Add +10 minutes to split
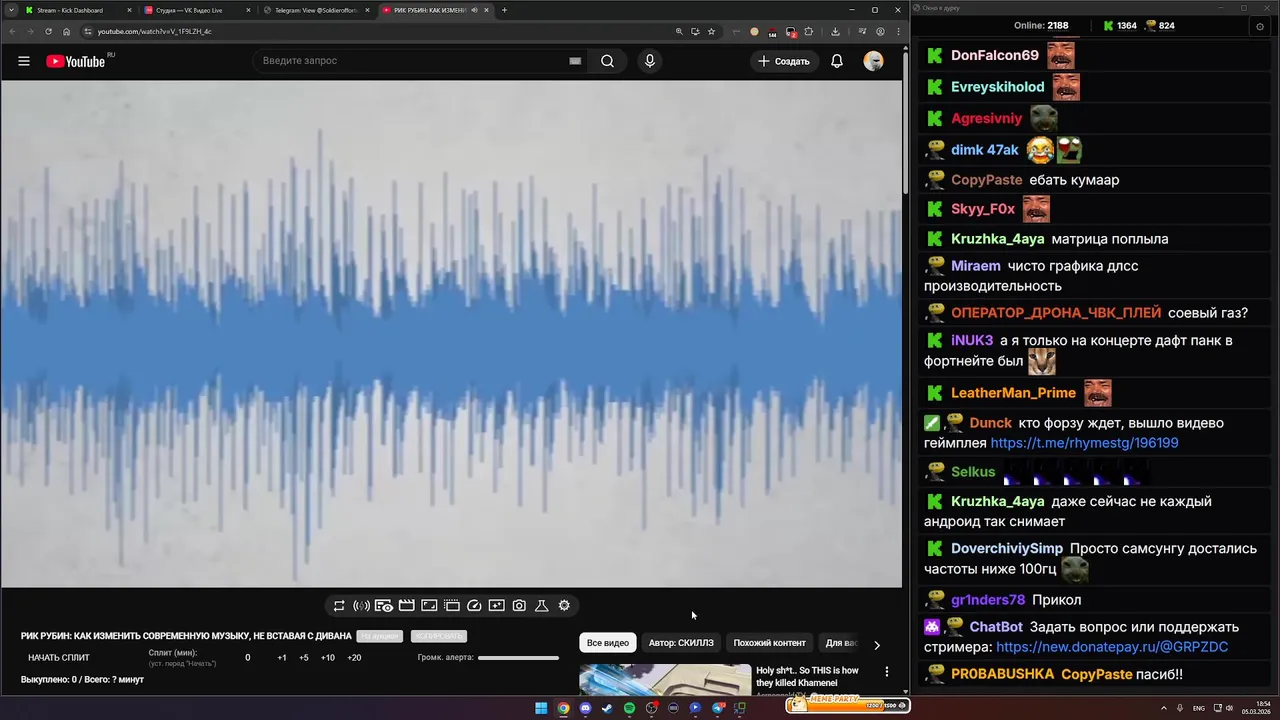The image size is (1280, 720). (328, 658)
